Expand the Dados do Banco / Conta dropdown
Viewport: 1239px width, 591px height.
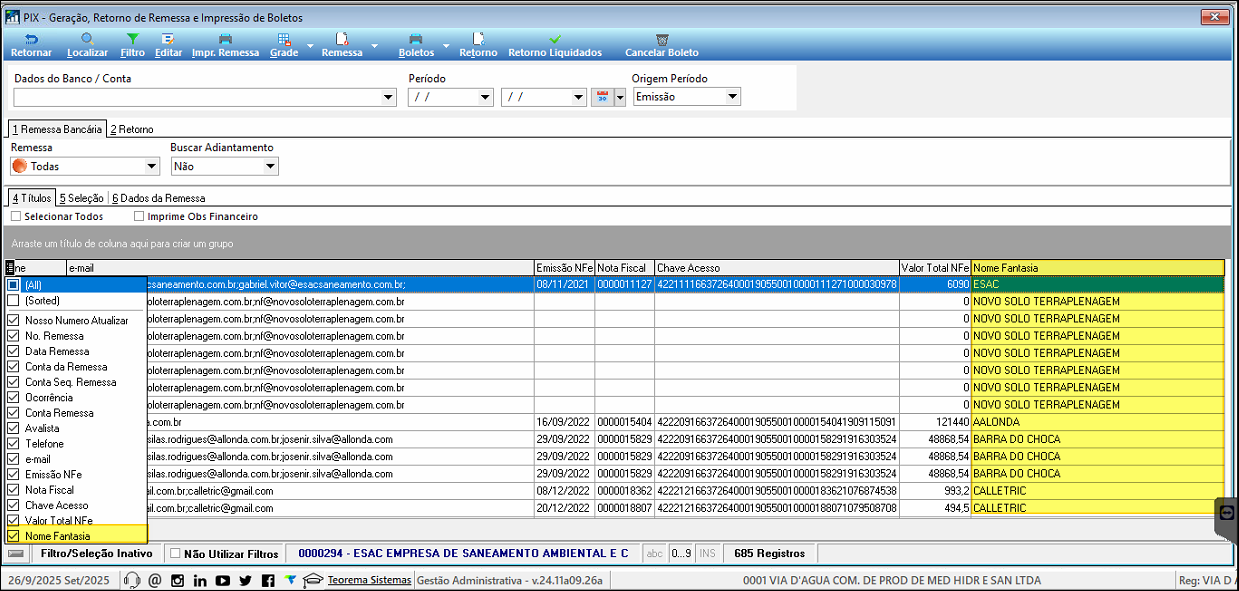(389, 97)
